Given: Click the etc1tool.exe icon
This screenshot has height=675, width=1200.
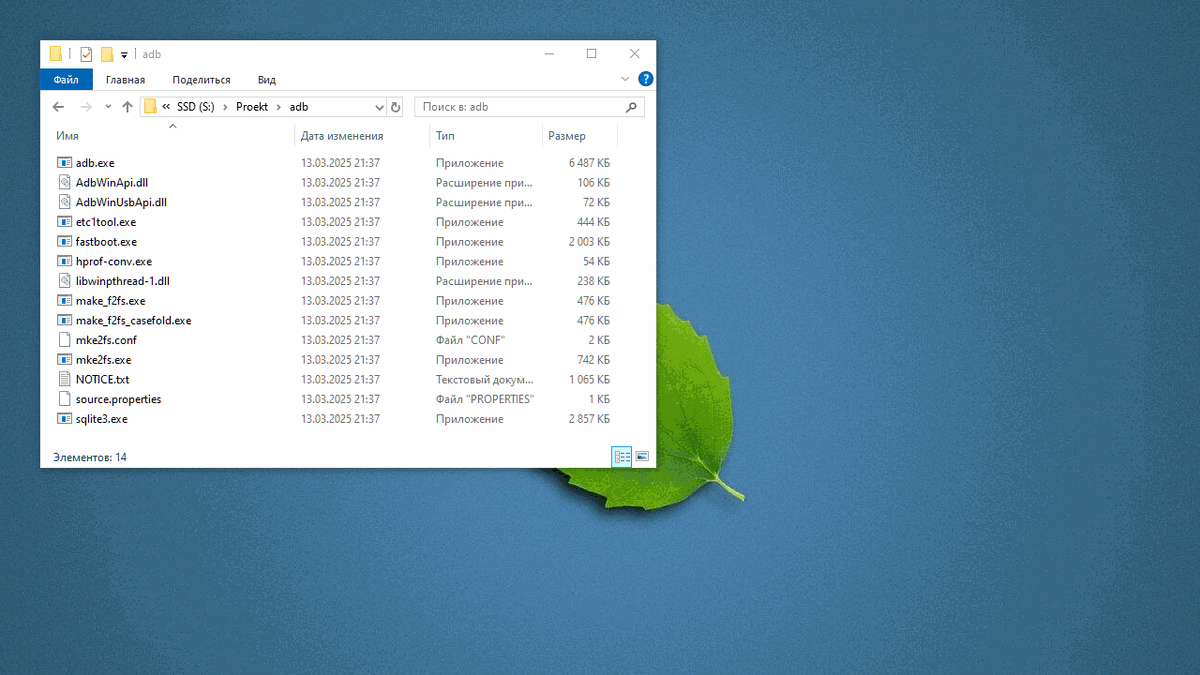Looking at the screenshot, I should click(65, 222).
